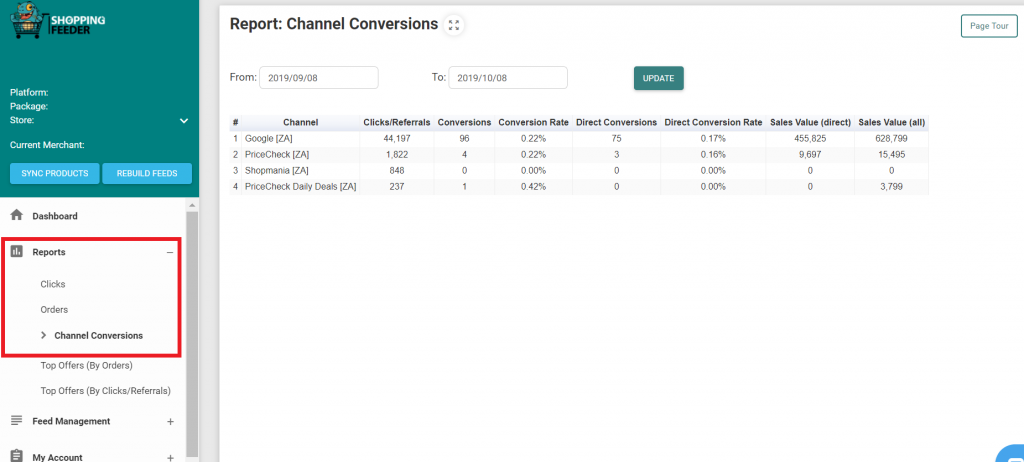Click the Platform label

[x=29, y=93]
